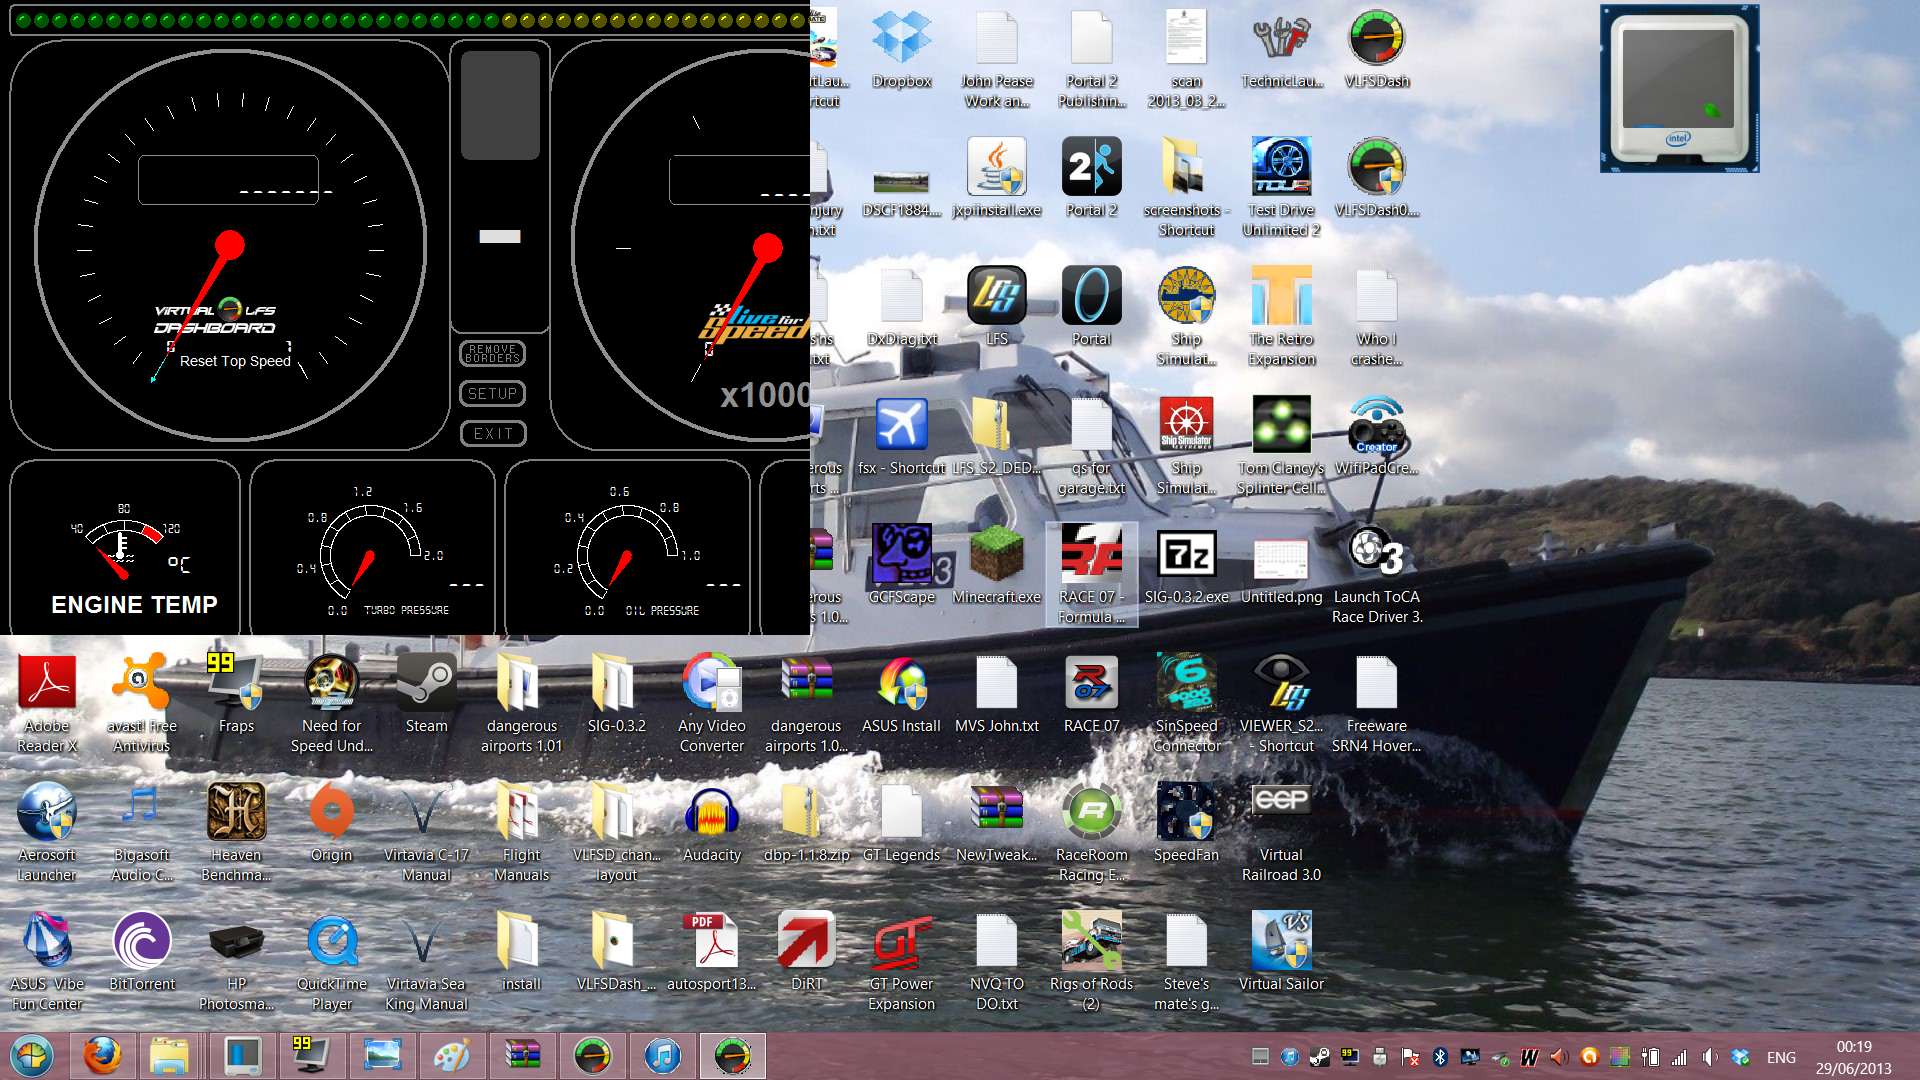
Task: Click the Intel CPU desktop gadget
Action: (x=1679, y=89)
